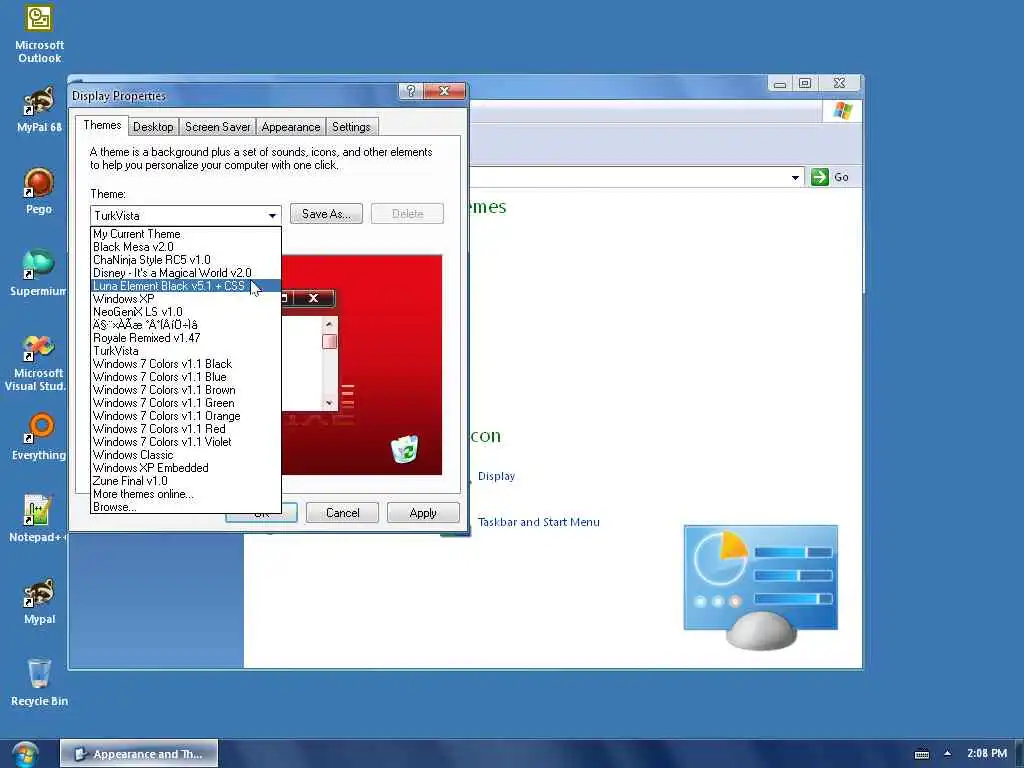Choose Windows Classic theme
This screenshot has height=768, width=1024.
click(x=185, y=455)
